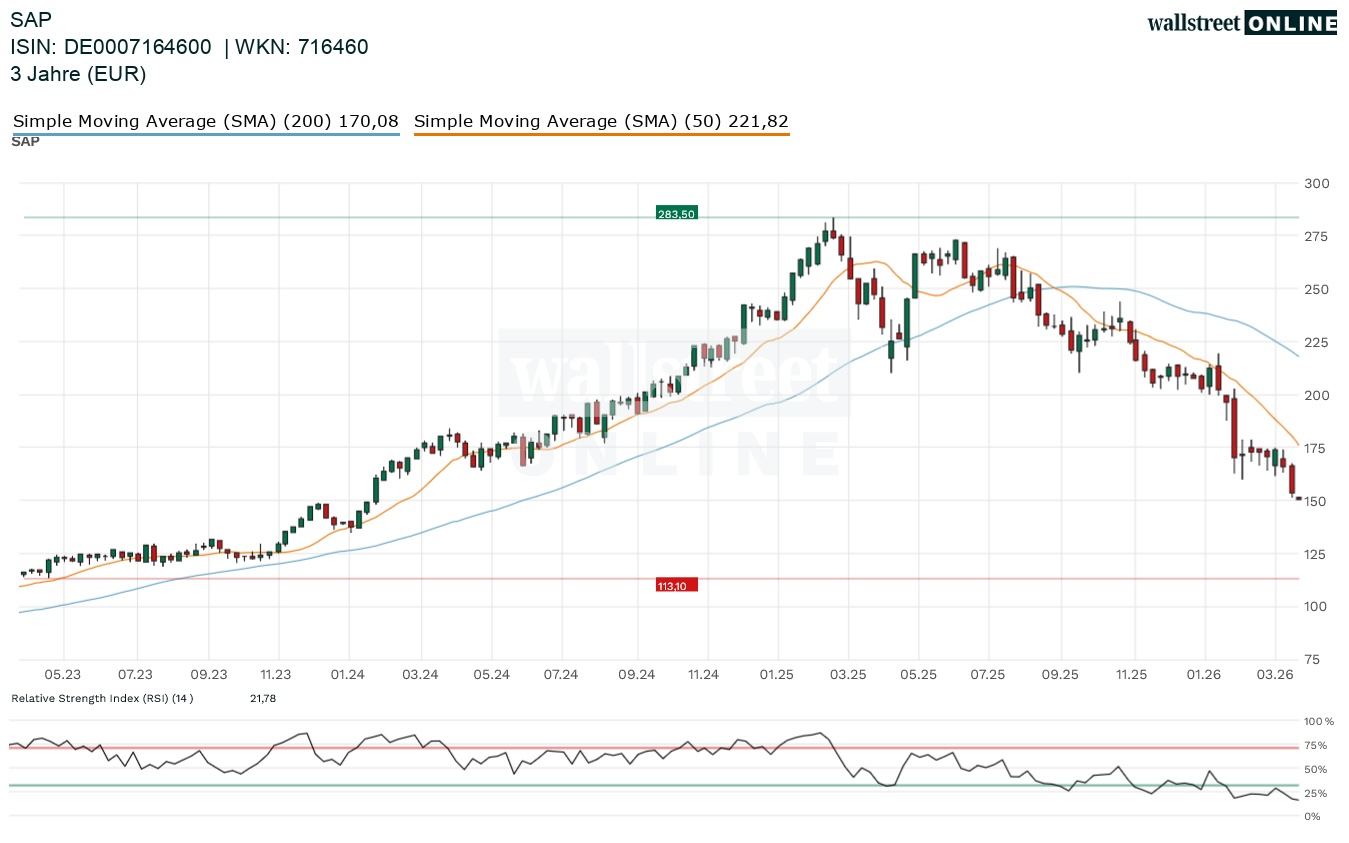Toggle the Simple Moving Average (200) legend entry
The width and height of the screenshot is (1349, 843).
205,121
